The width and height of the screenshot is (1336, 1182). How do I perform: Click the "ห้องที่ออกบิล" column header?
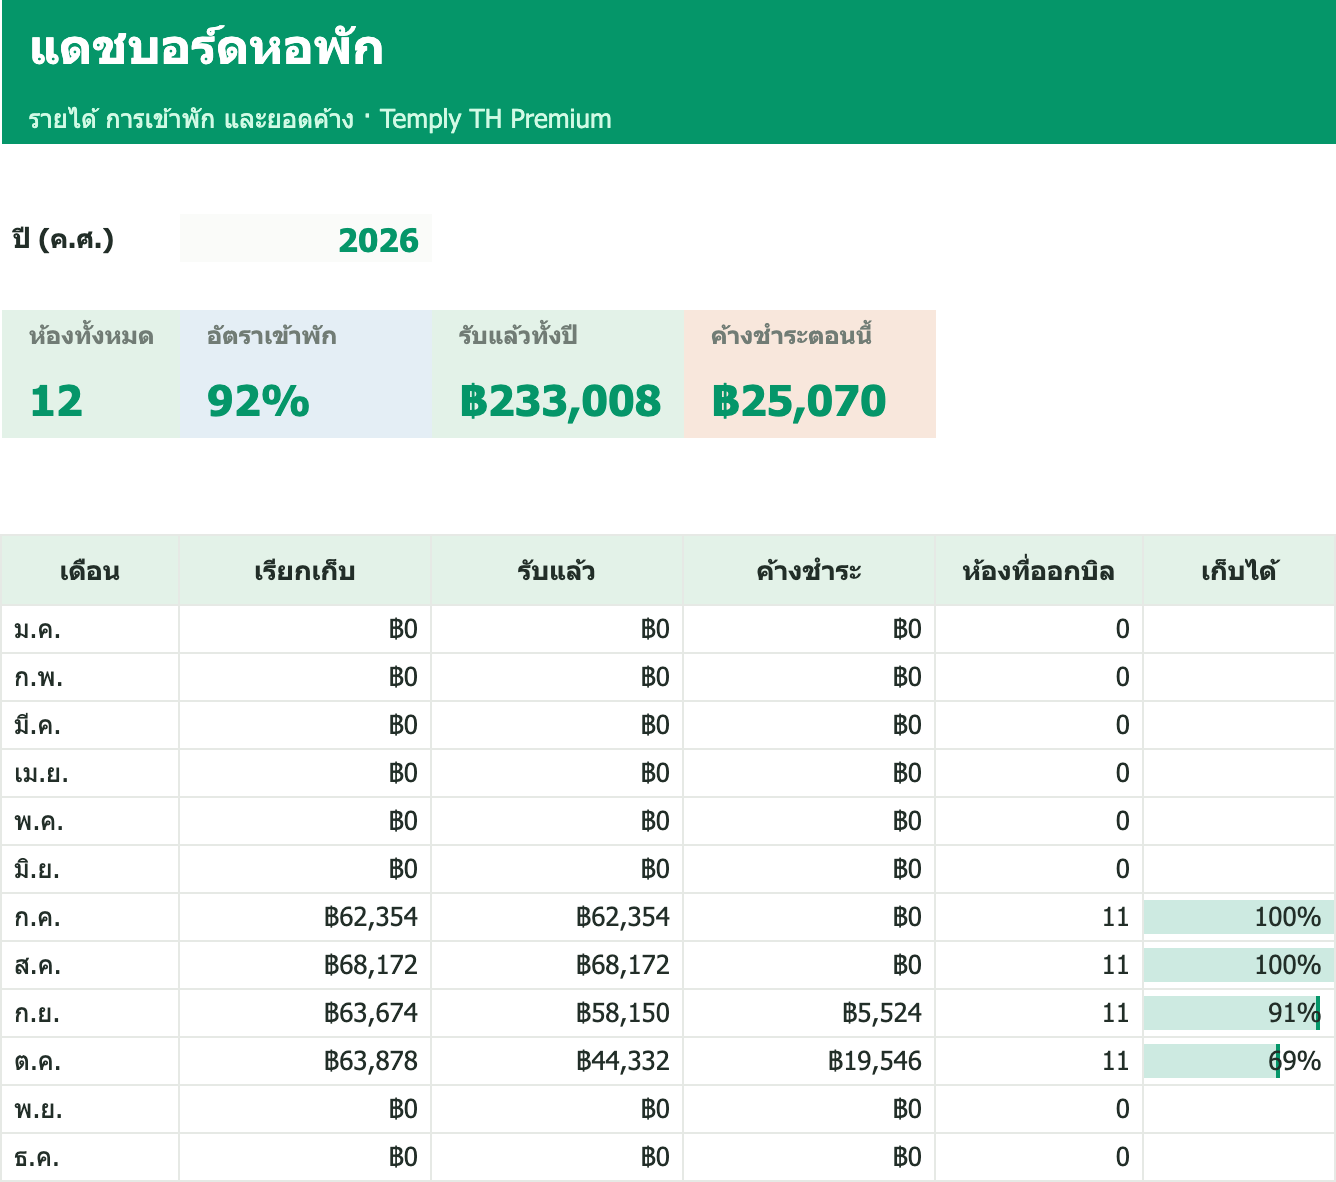coord(1039,571)
